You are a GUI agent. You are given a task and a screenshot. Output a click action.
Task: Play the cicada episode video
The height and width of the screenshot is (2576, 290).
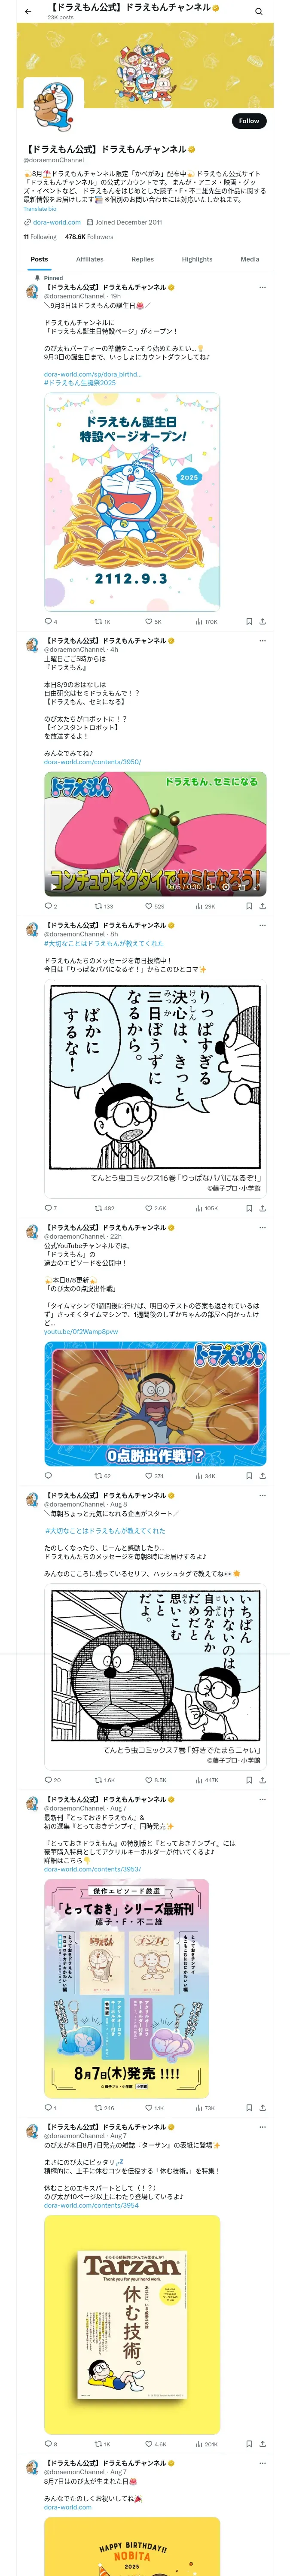[155, 833]
